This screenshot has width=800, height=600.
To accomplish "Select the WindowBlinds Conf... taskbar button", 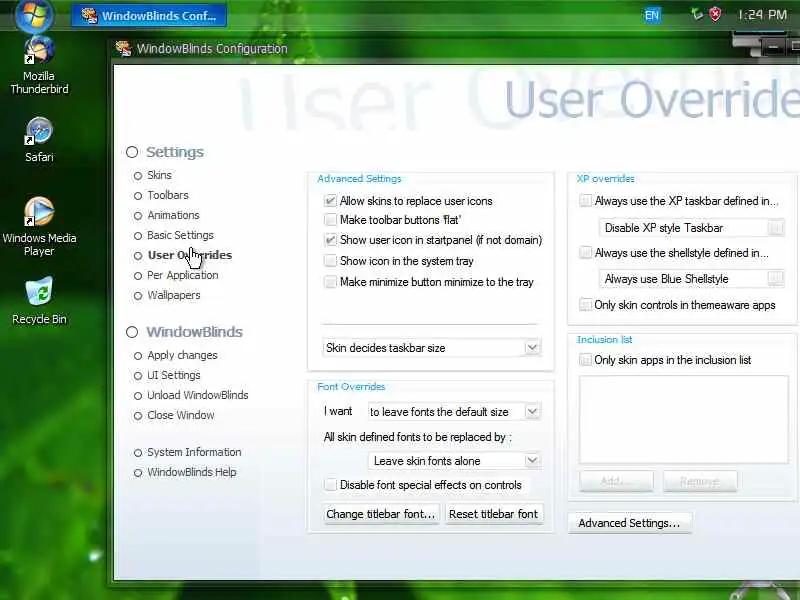I will point(149,16).
